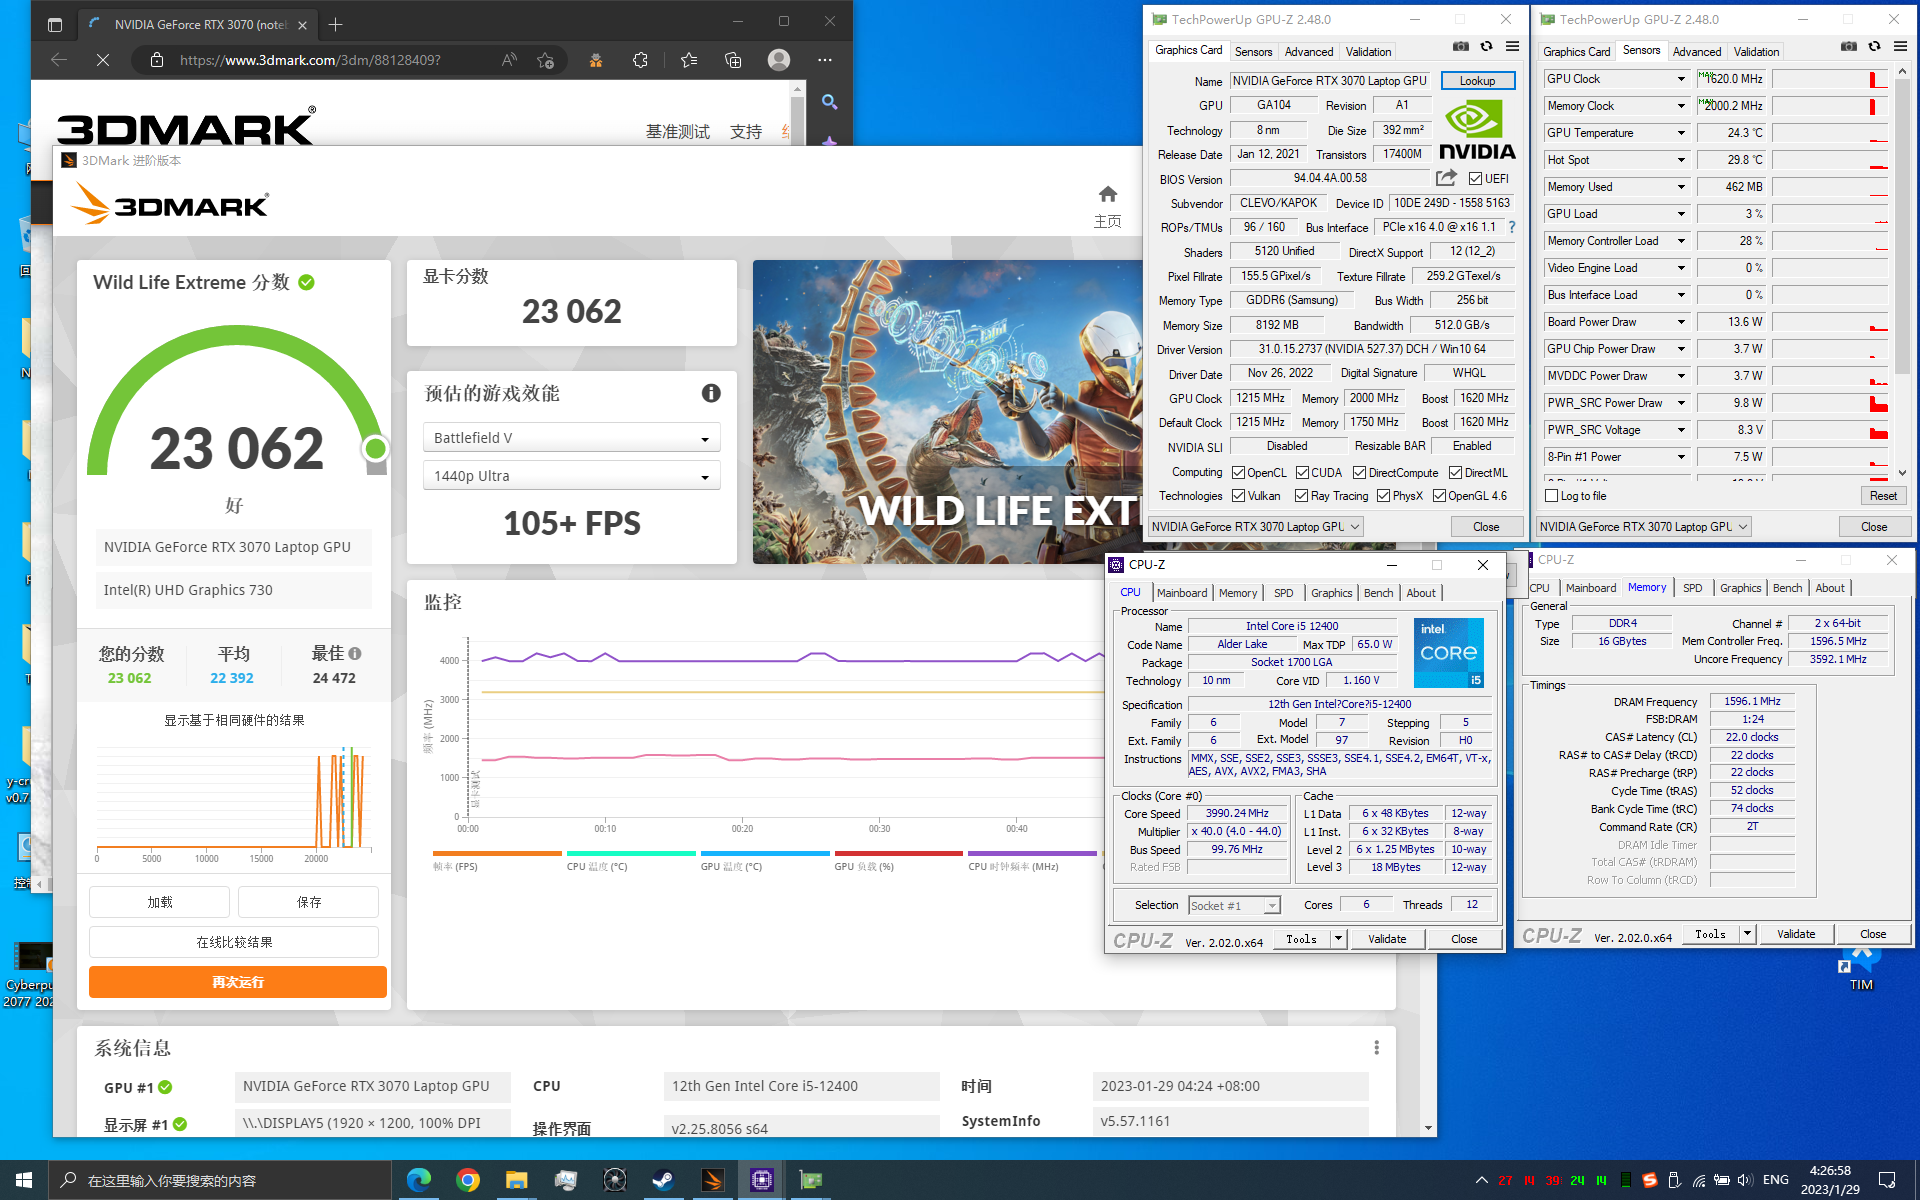Switch to Advanced tab in GPU-Z Graphics Card window
The height and width of the screenshot is (1200, 1920).
click(x=1308, y=52)
